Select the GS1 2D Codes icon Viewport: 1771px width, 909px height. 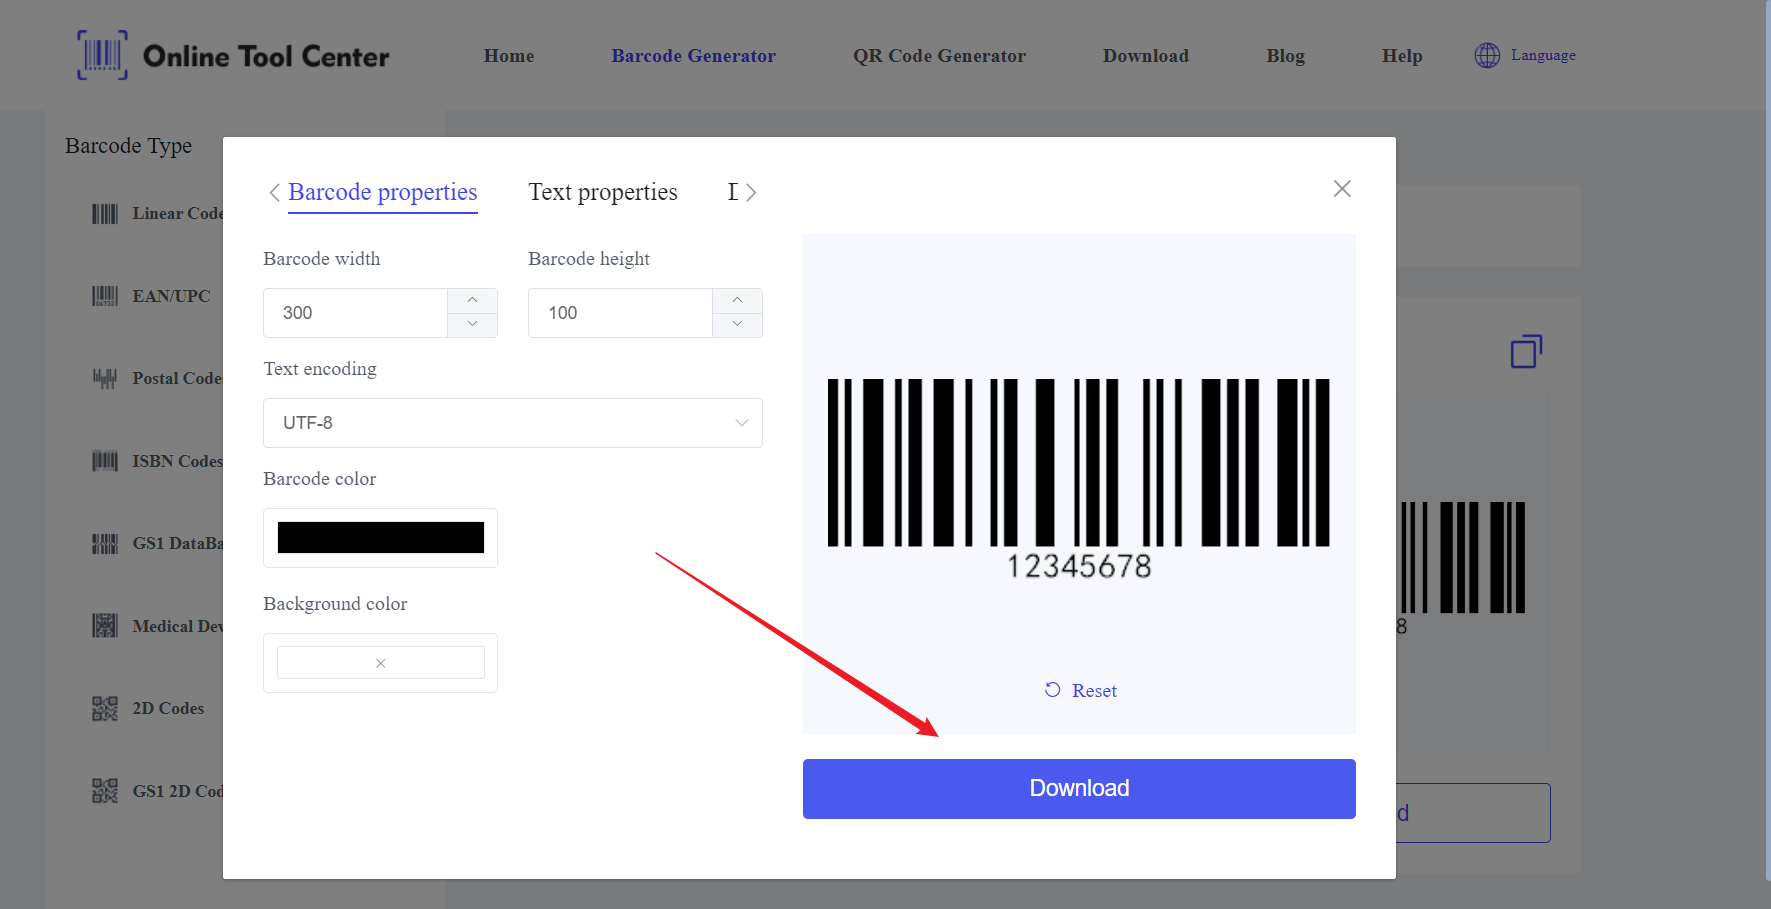coord(105,791)
